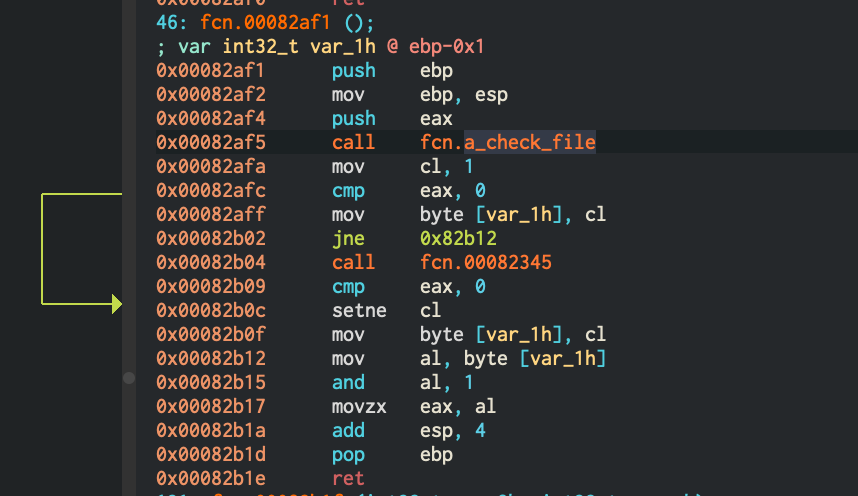Click the setne mnemonic
This screenshot has height=496, width=858.
(359, 310)
